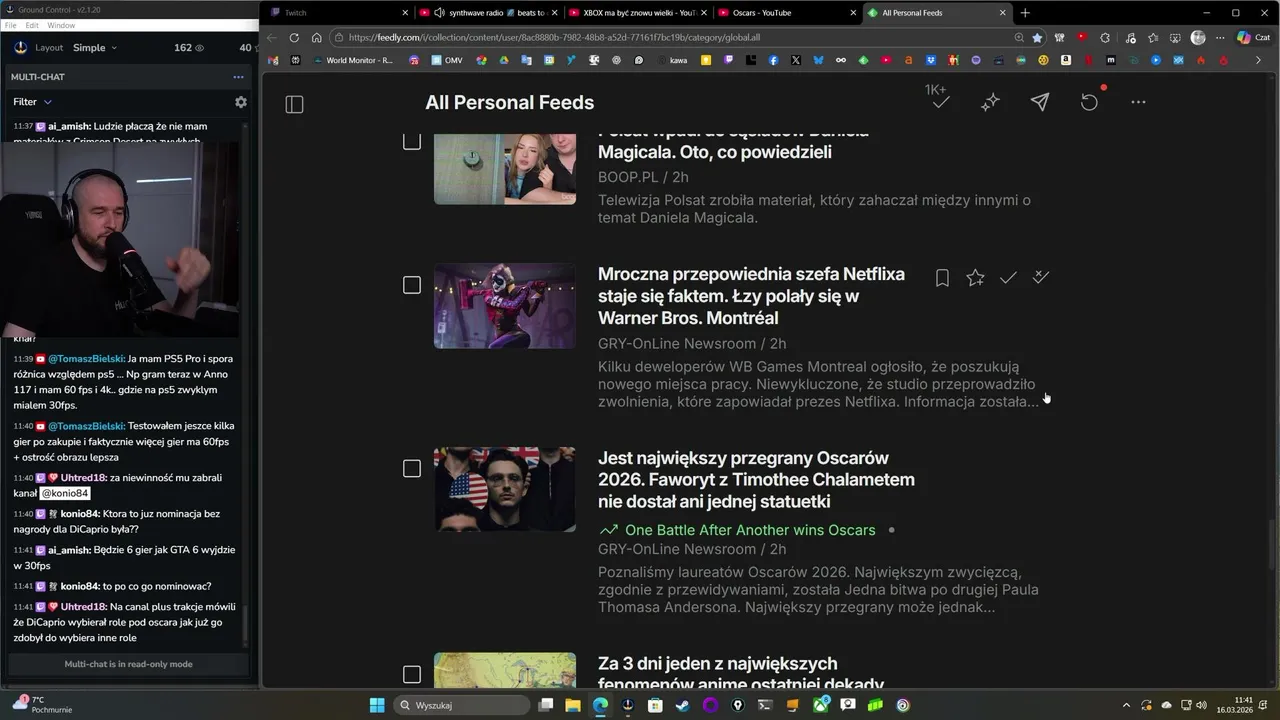1280x720 pixels.
Task: Switch to the XBOX ma być znowu wielki tab
Action: click(x=638, y=13)
